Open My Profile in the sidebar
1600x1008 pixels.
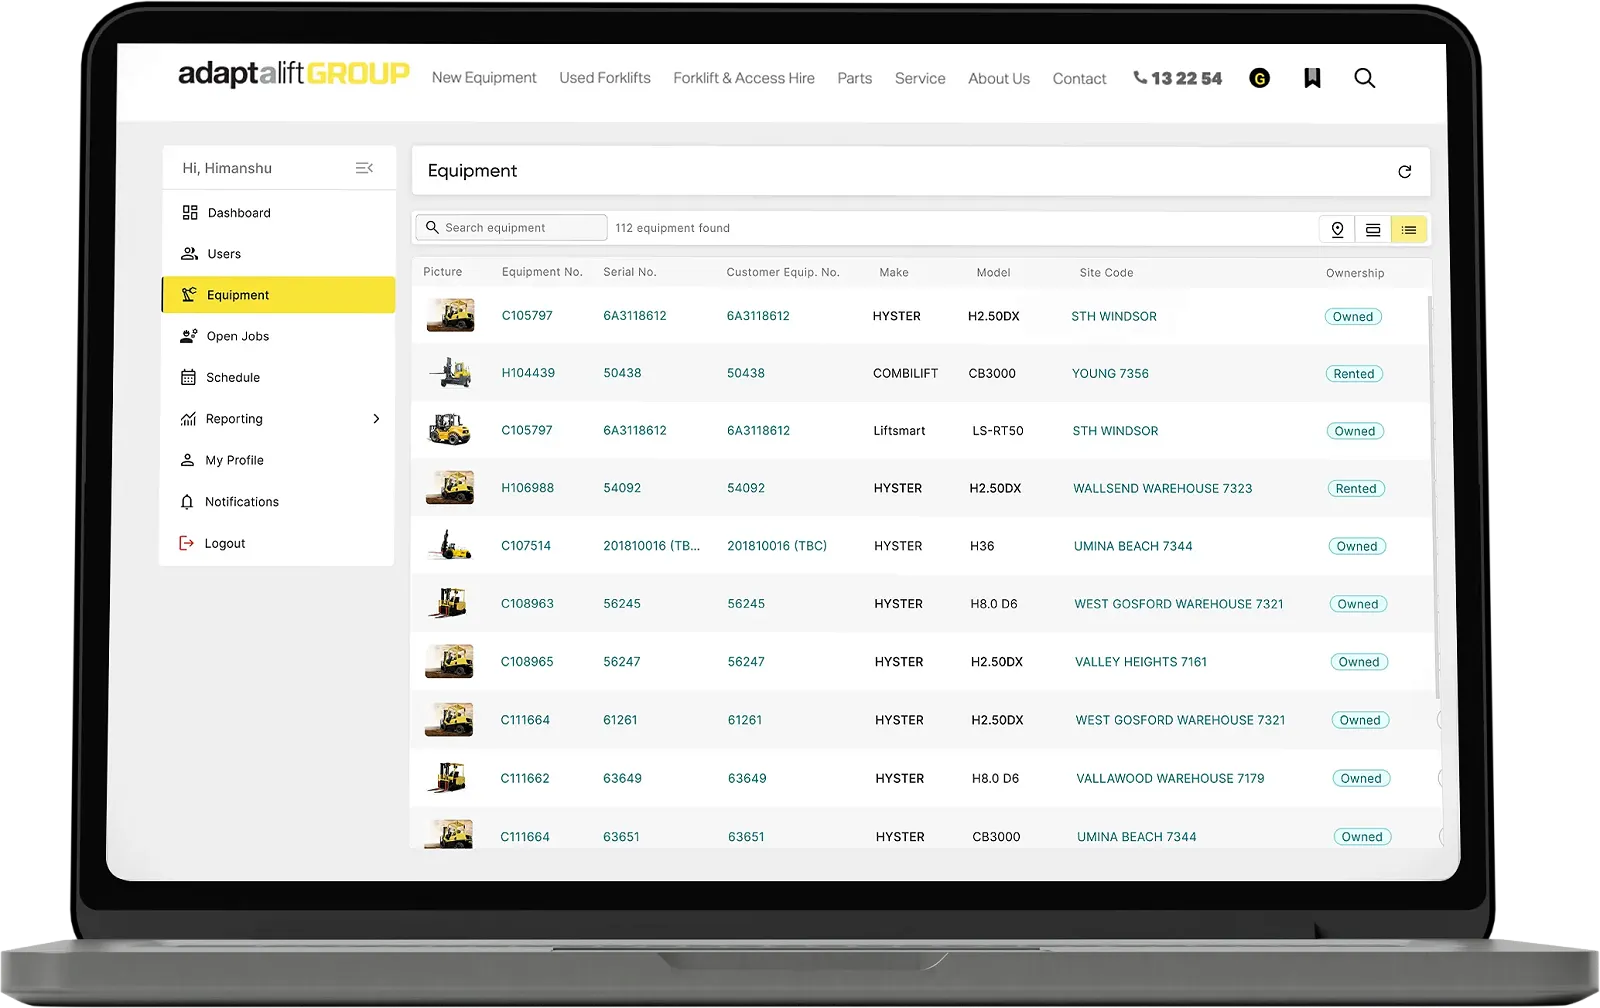278,460
